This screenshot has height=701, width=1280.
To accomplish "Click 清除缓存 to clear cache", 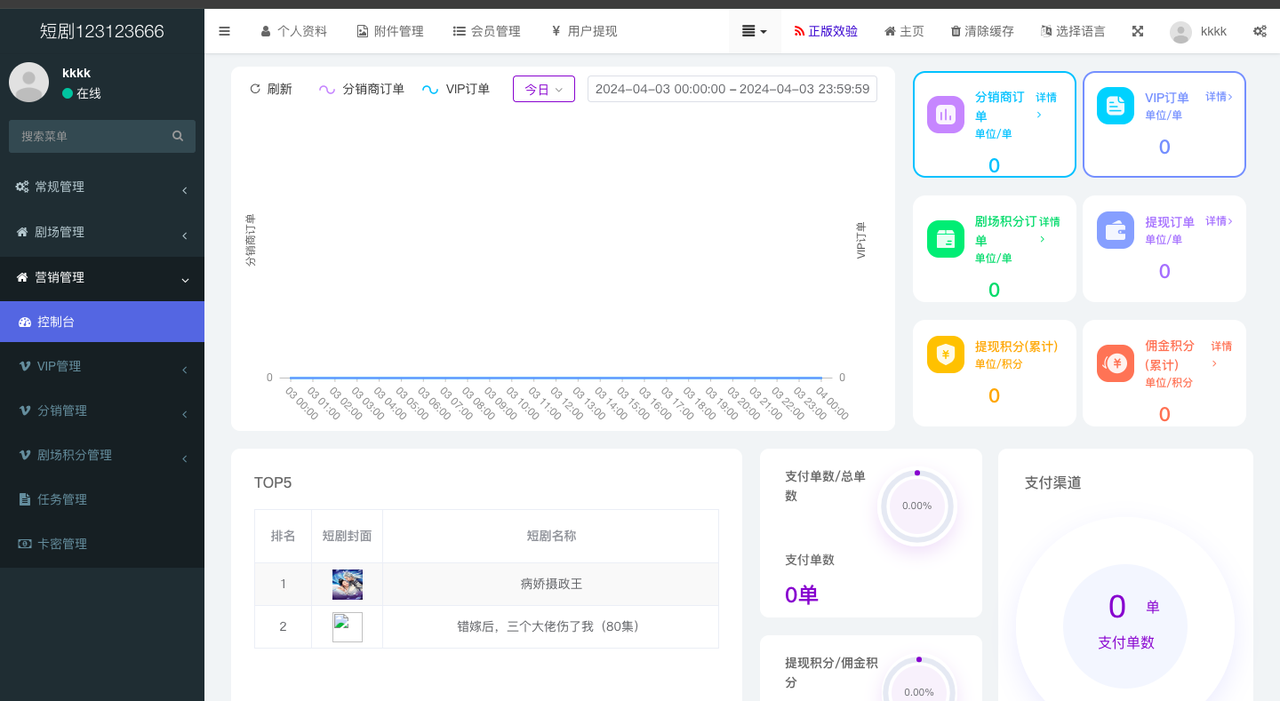I will click(982, 31).
